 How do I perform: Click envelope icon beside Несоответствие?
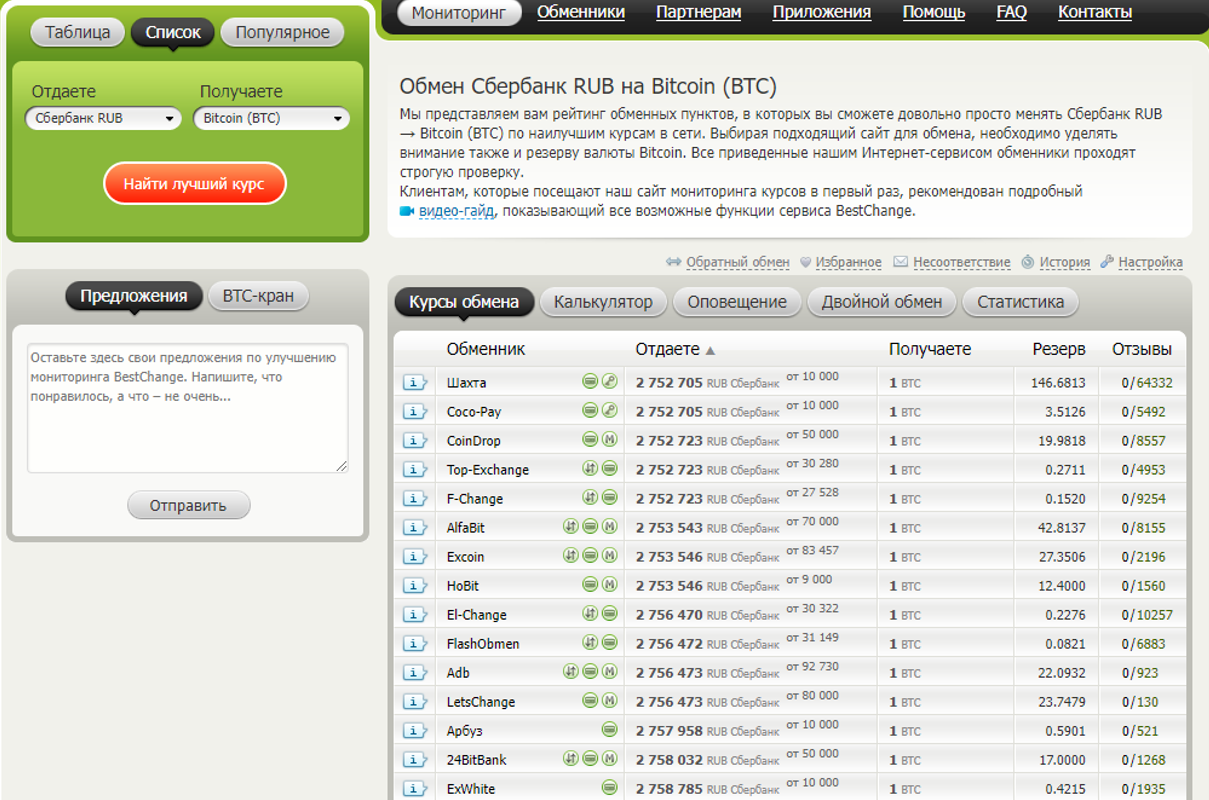900,262
